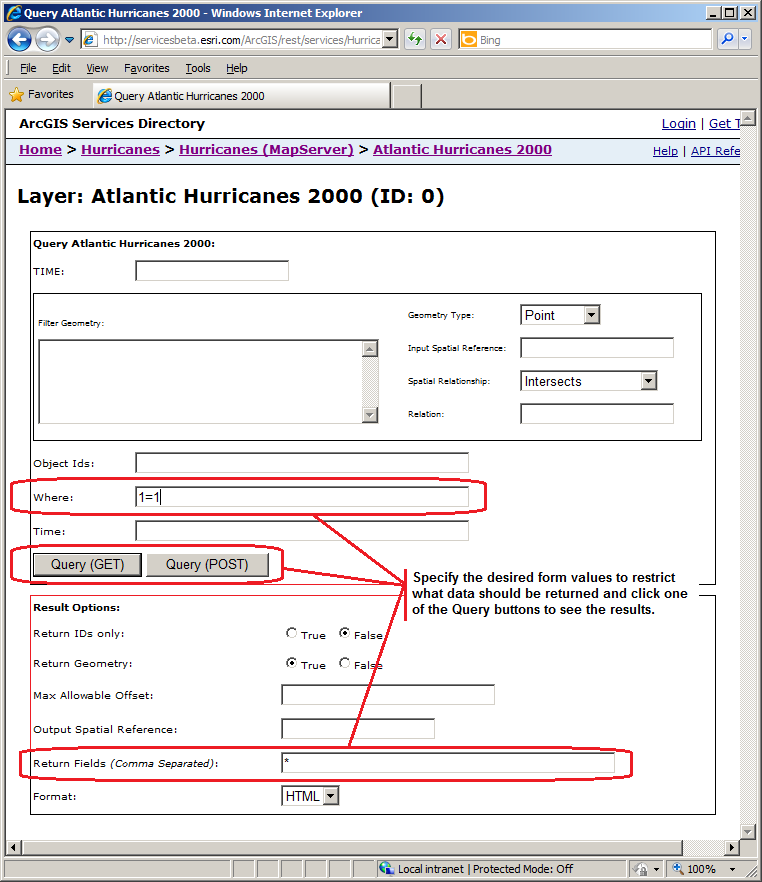Screen dimensions: 762x882
Task: Click the Local intranet zone globe icon
Action: click(386, 868)
